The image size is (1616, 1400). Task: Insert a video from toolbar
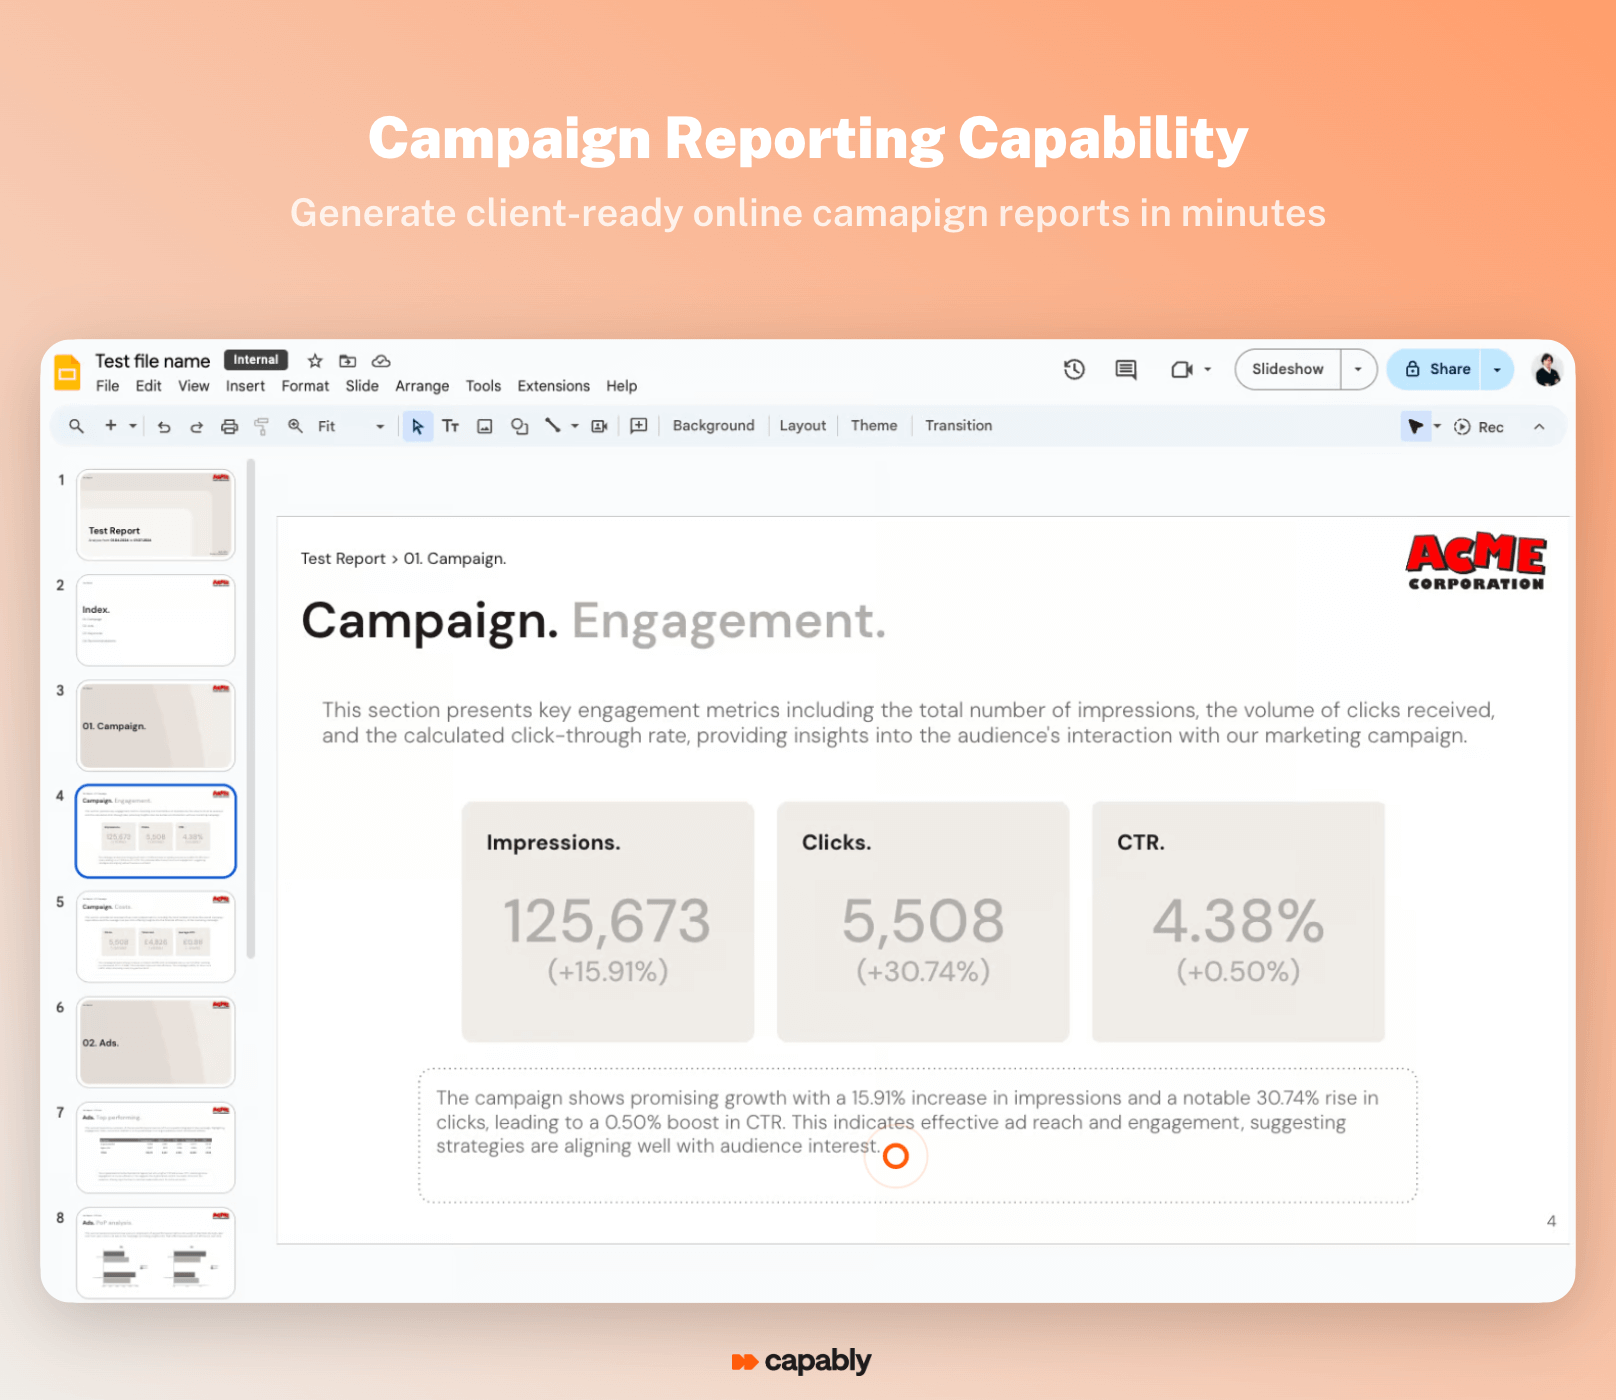click(x=600, y=427)
